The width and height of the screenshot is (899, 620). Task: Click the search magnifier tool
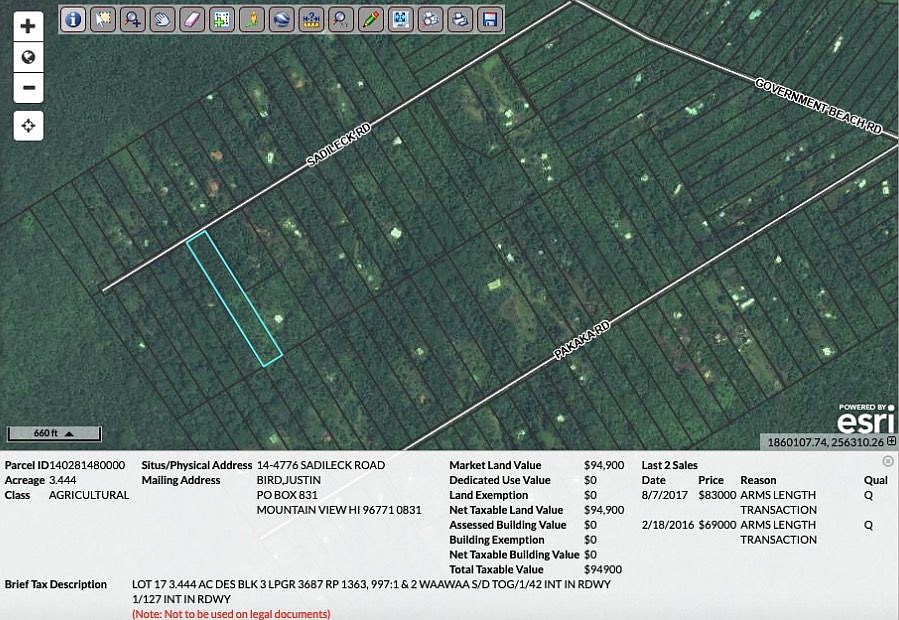(341, 20)
